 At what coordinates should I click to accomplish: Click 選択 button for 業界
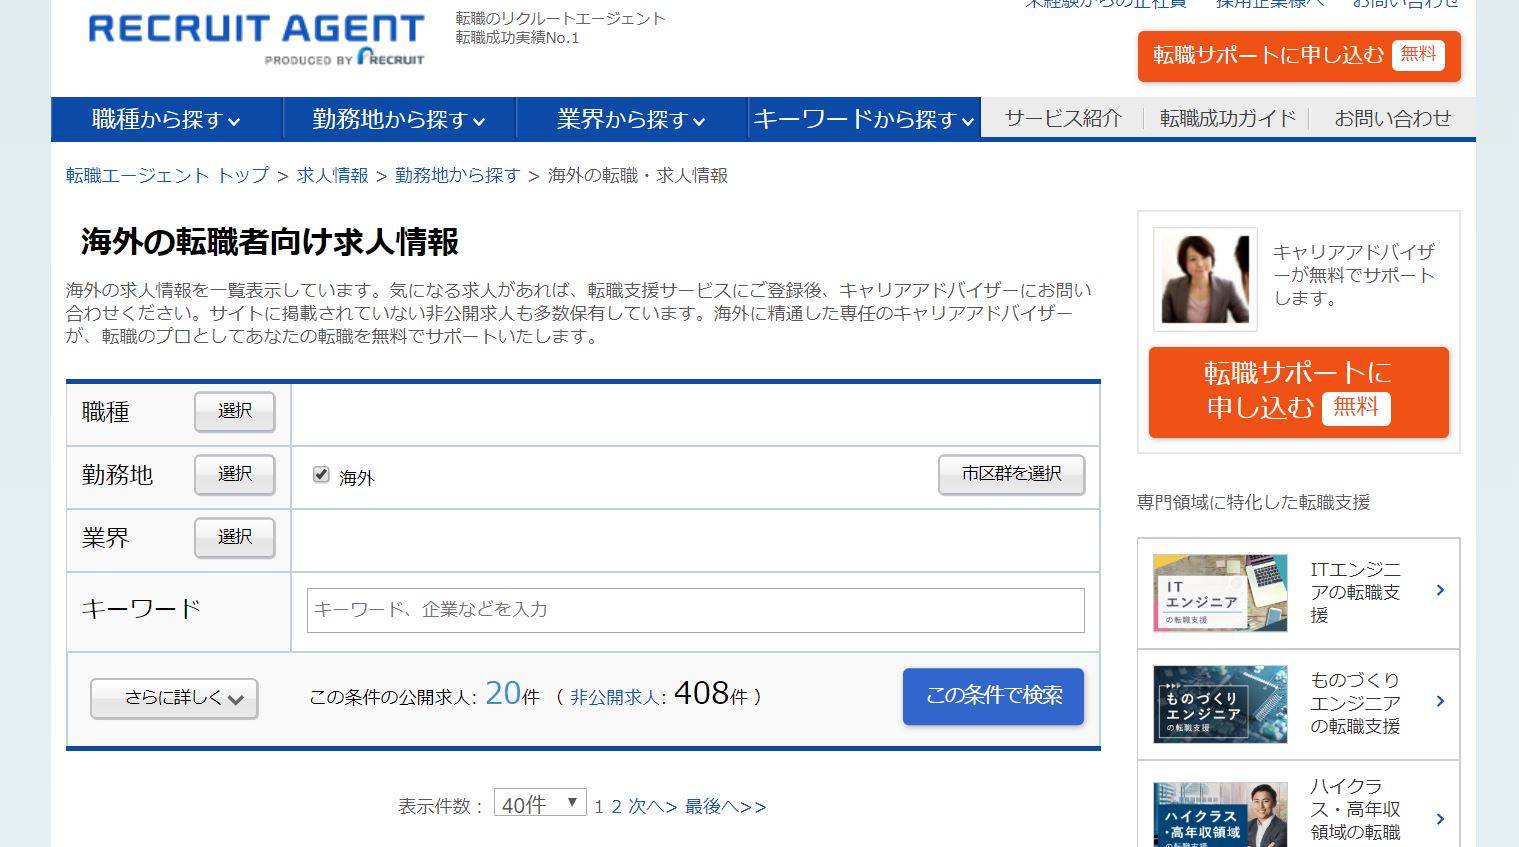tap(235, 538)
